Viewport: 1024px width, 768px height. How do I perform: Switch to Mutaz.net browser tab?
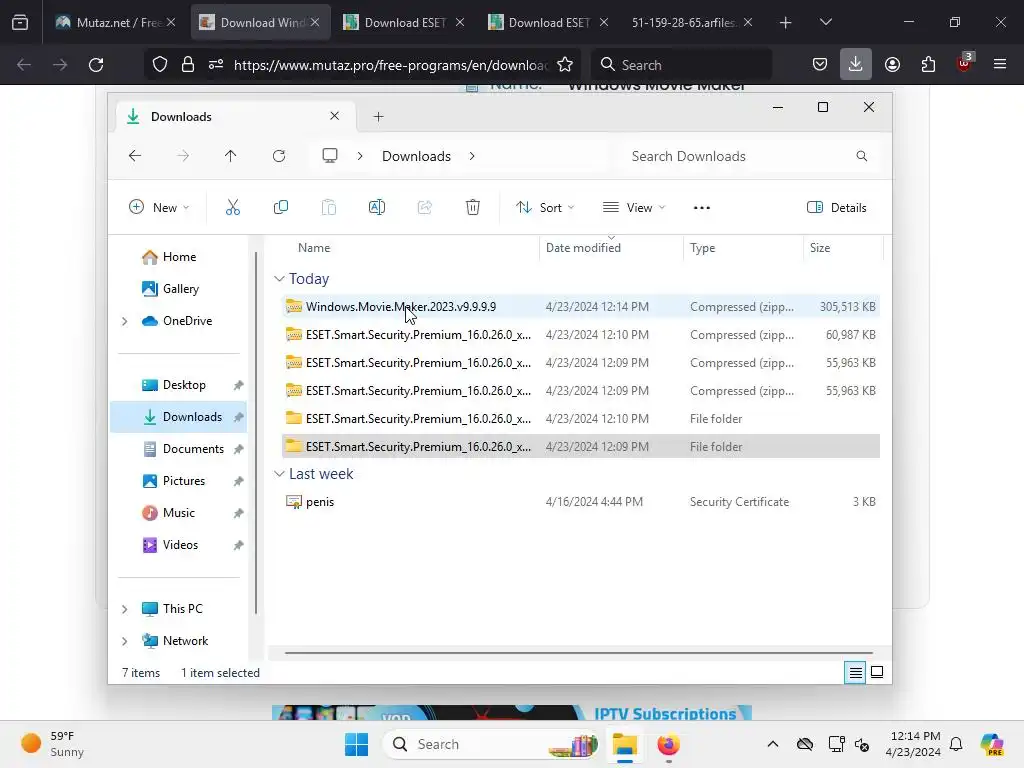(115, 22)
